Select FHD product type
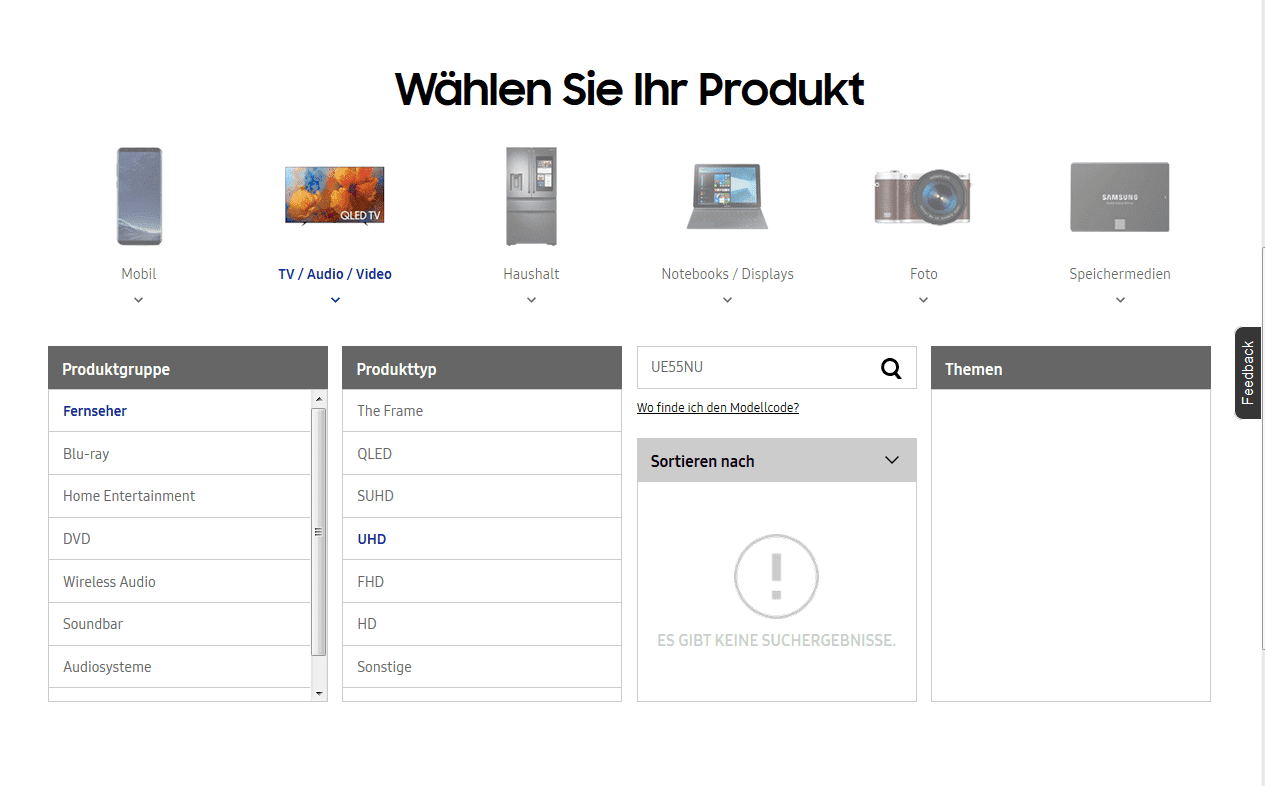 [482, 582]
